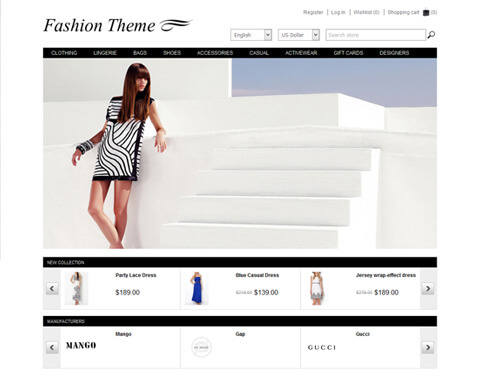Click the Mango brand logo
Screen dimensions: 480x374
[81, 345]
